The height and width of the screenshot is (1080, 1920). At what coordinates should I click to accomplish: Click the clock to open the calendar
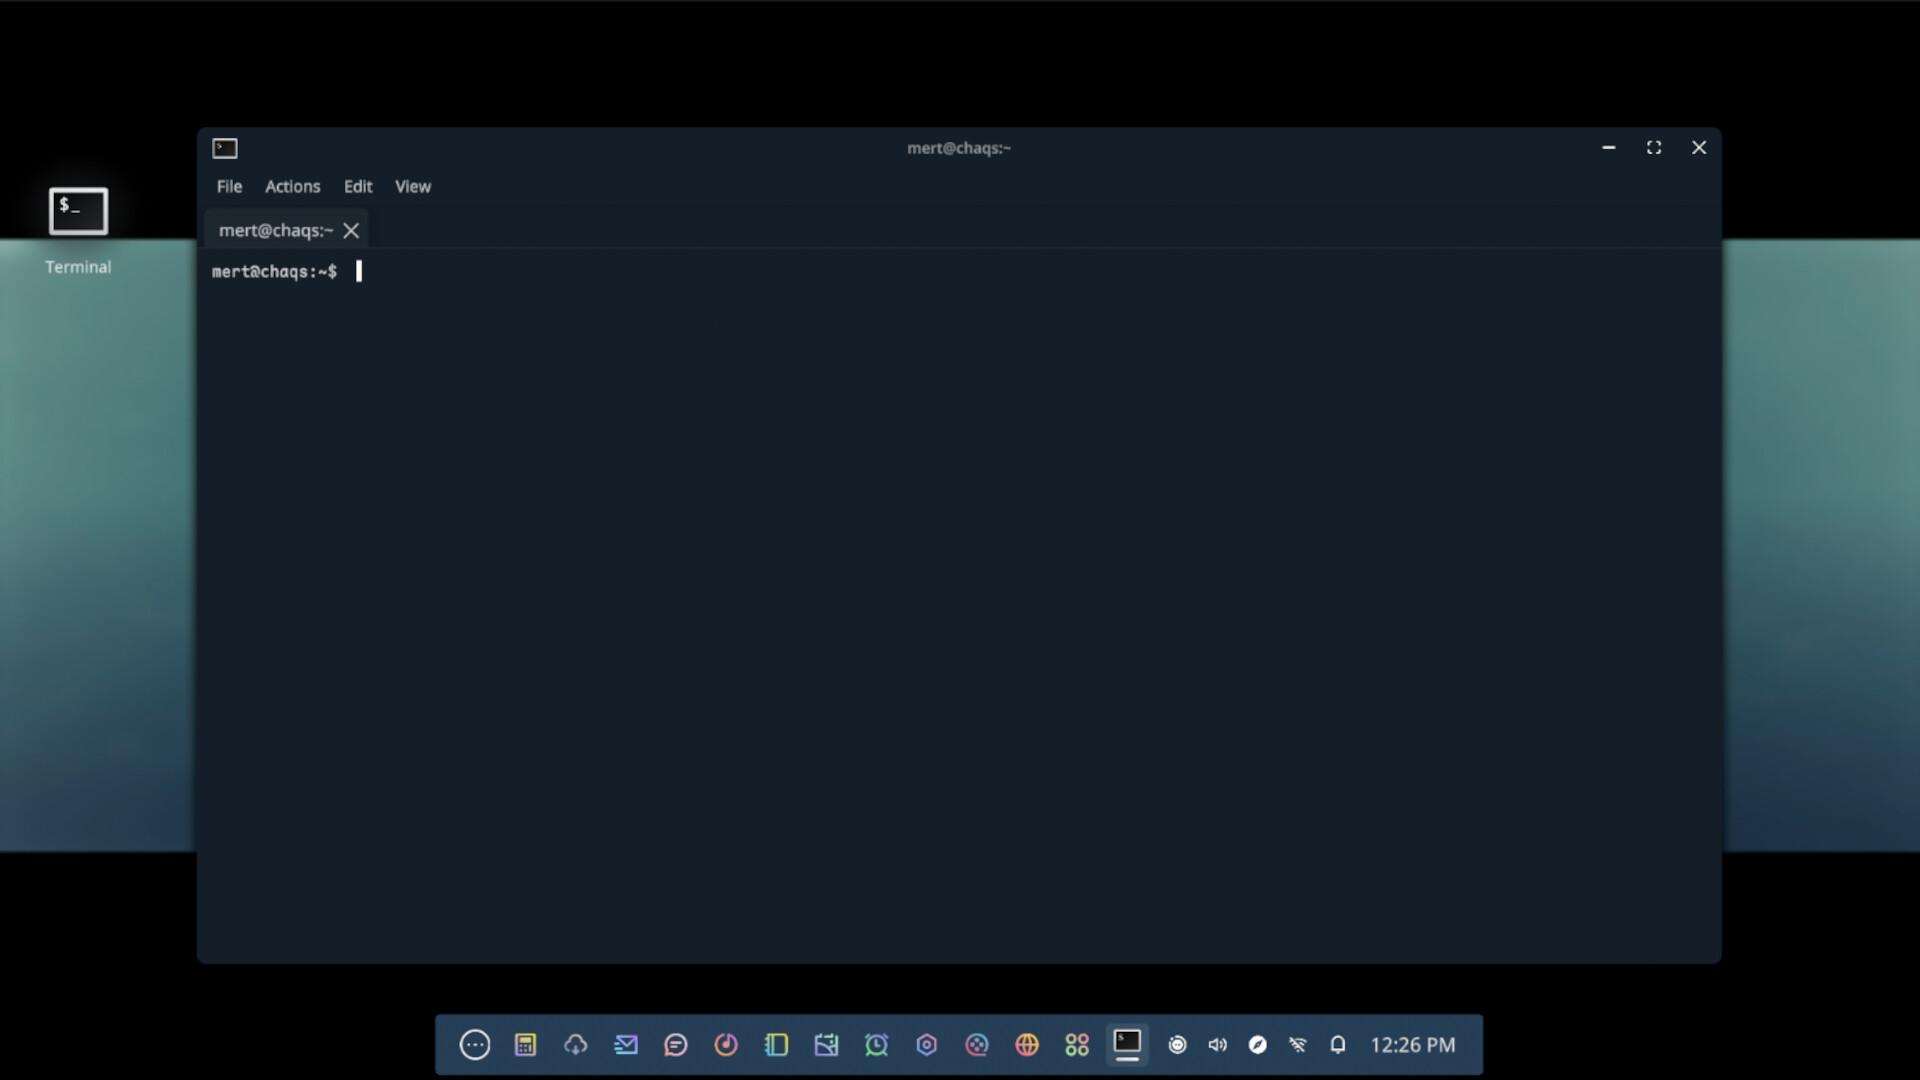coord(1412,1044)
